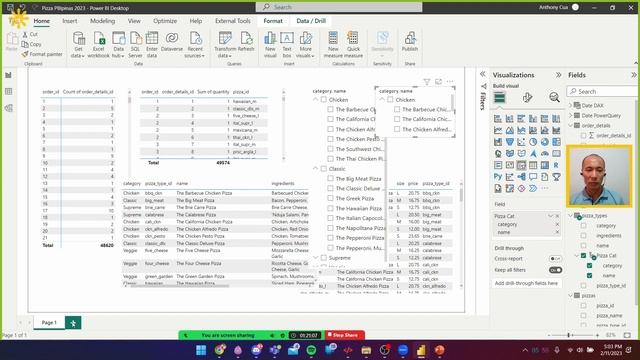
Task: Collapse the Visualizations pane
Action: point(558,75)
